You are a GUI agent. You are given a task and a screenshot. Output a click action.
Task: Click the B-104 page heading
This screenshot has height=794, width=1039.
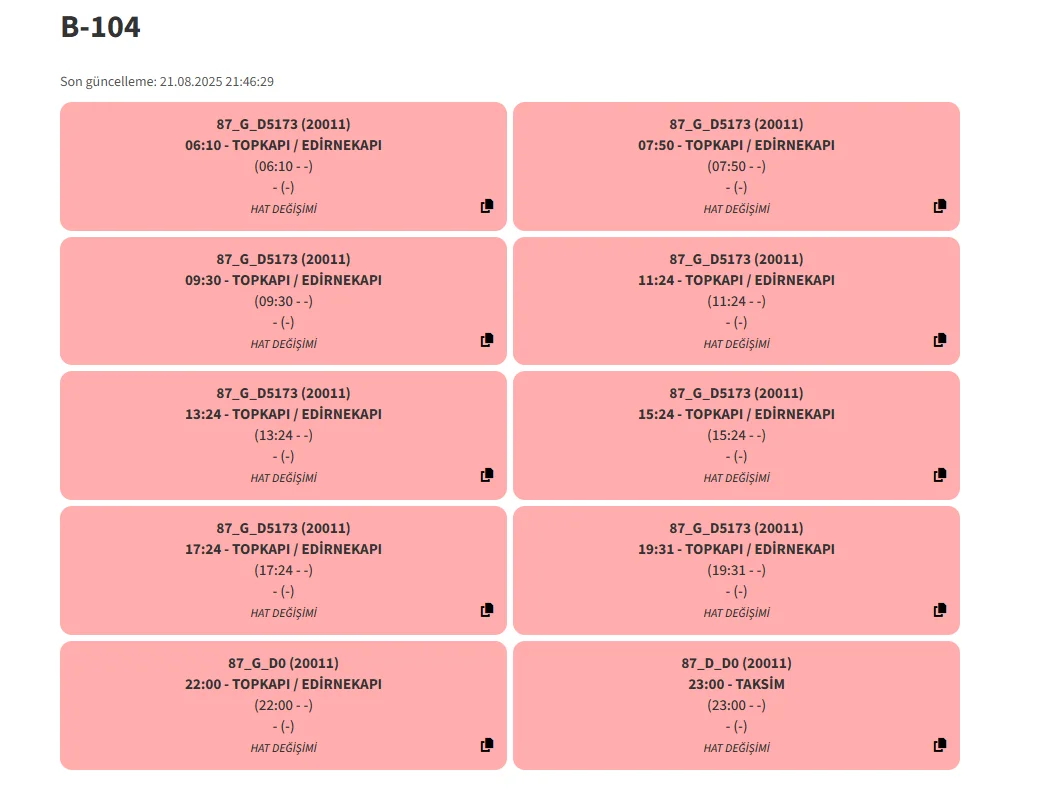click(100, 28)
